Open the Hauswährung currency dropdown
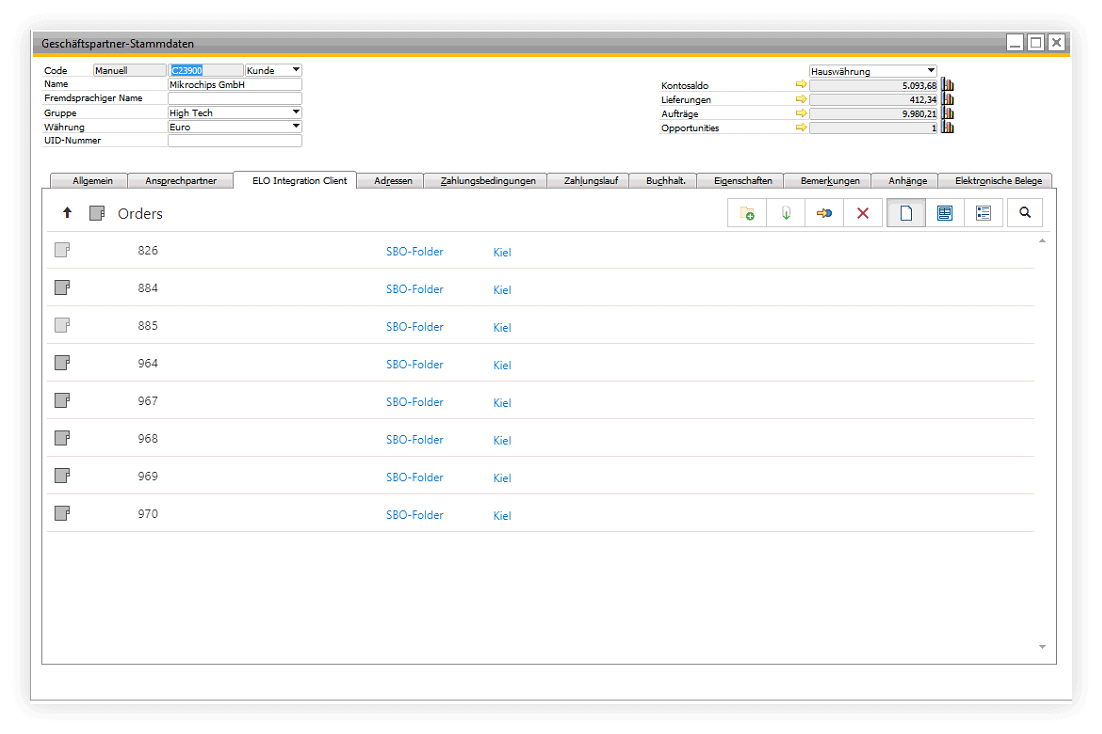1102x734 pixels. (932, 70)
